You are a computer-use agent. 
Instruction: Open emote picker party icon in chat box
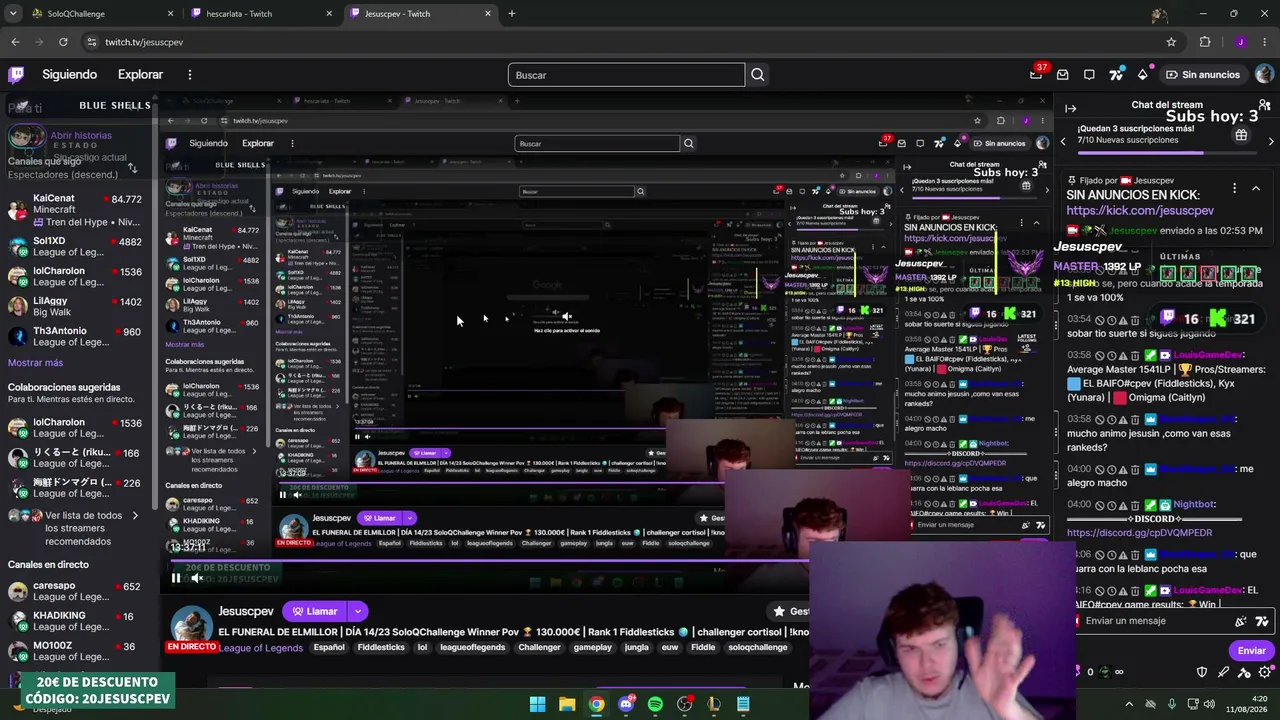1241,621
